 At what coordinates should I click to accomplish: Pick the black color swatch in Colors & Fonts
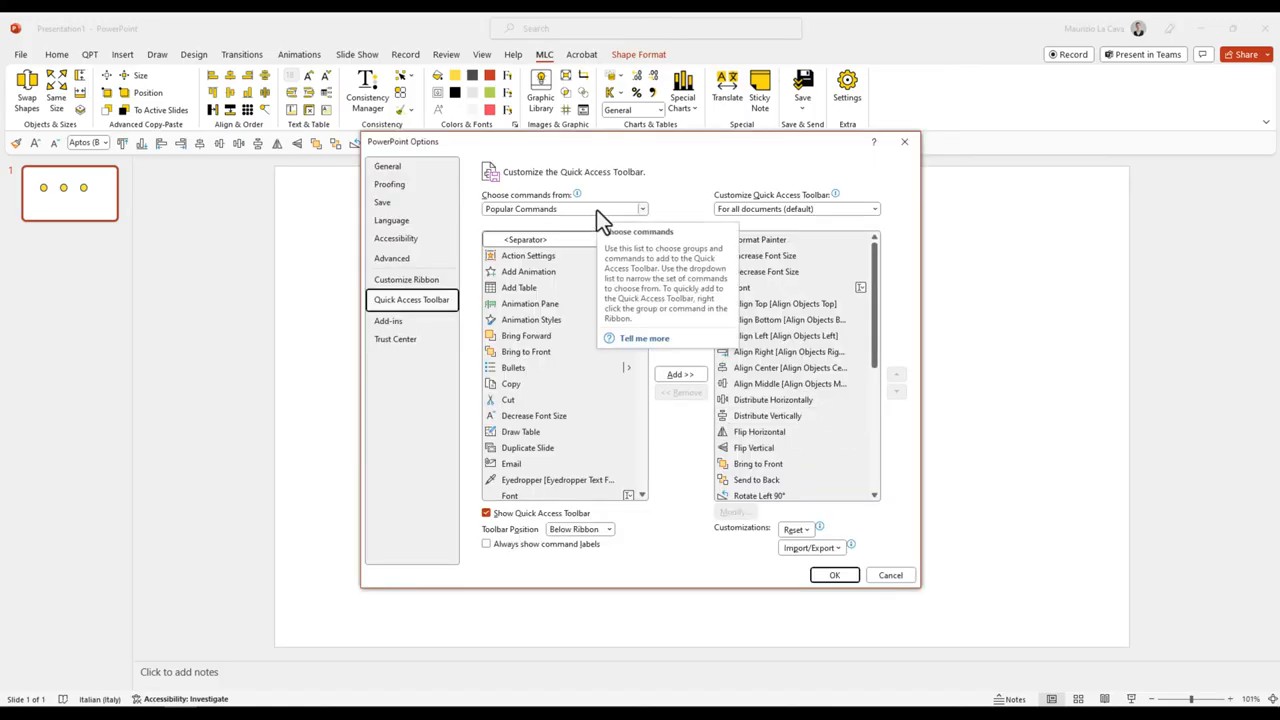[x=455, y=93]
